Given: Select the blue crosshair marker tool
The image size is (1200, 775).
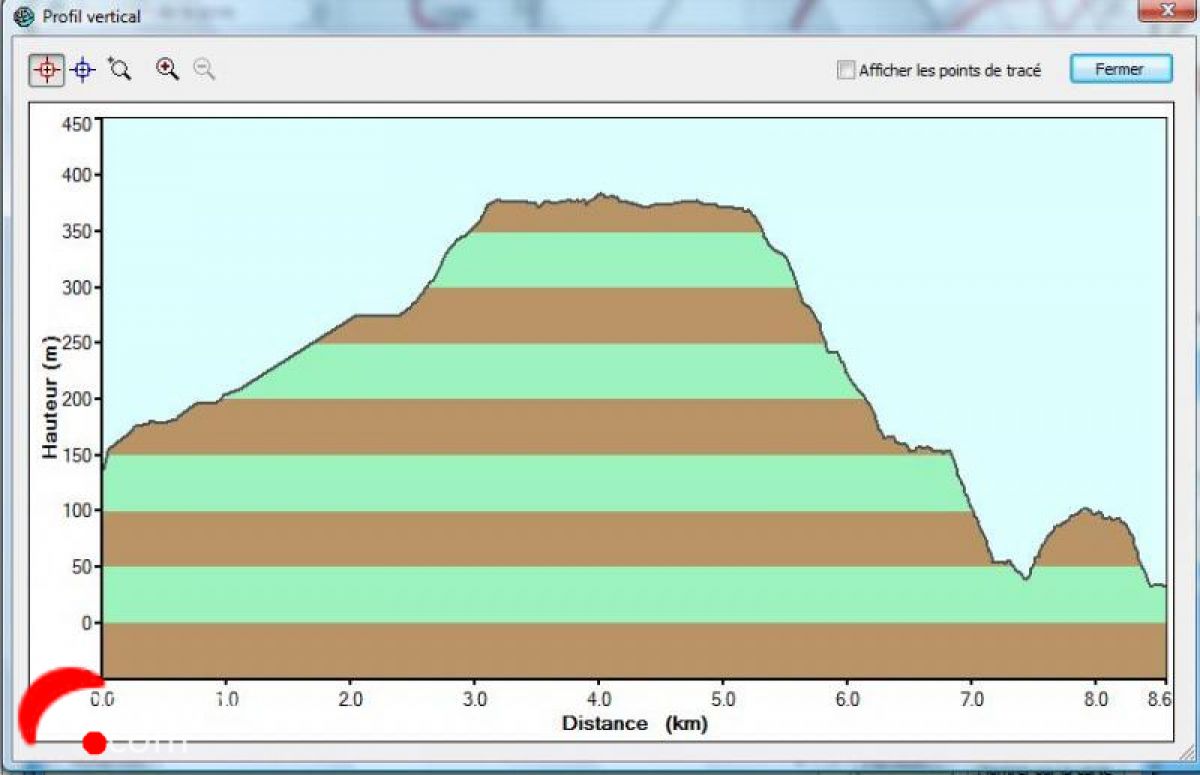Looking at the screenshot, I should [x=83, y=70].
